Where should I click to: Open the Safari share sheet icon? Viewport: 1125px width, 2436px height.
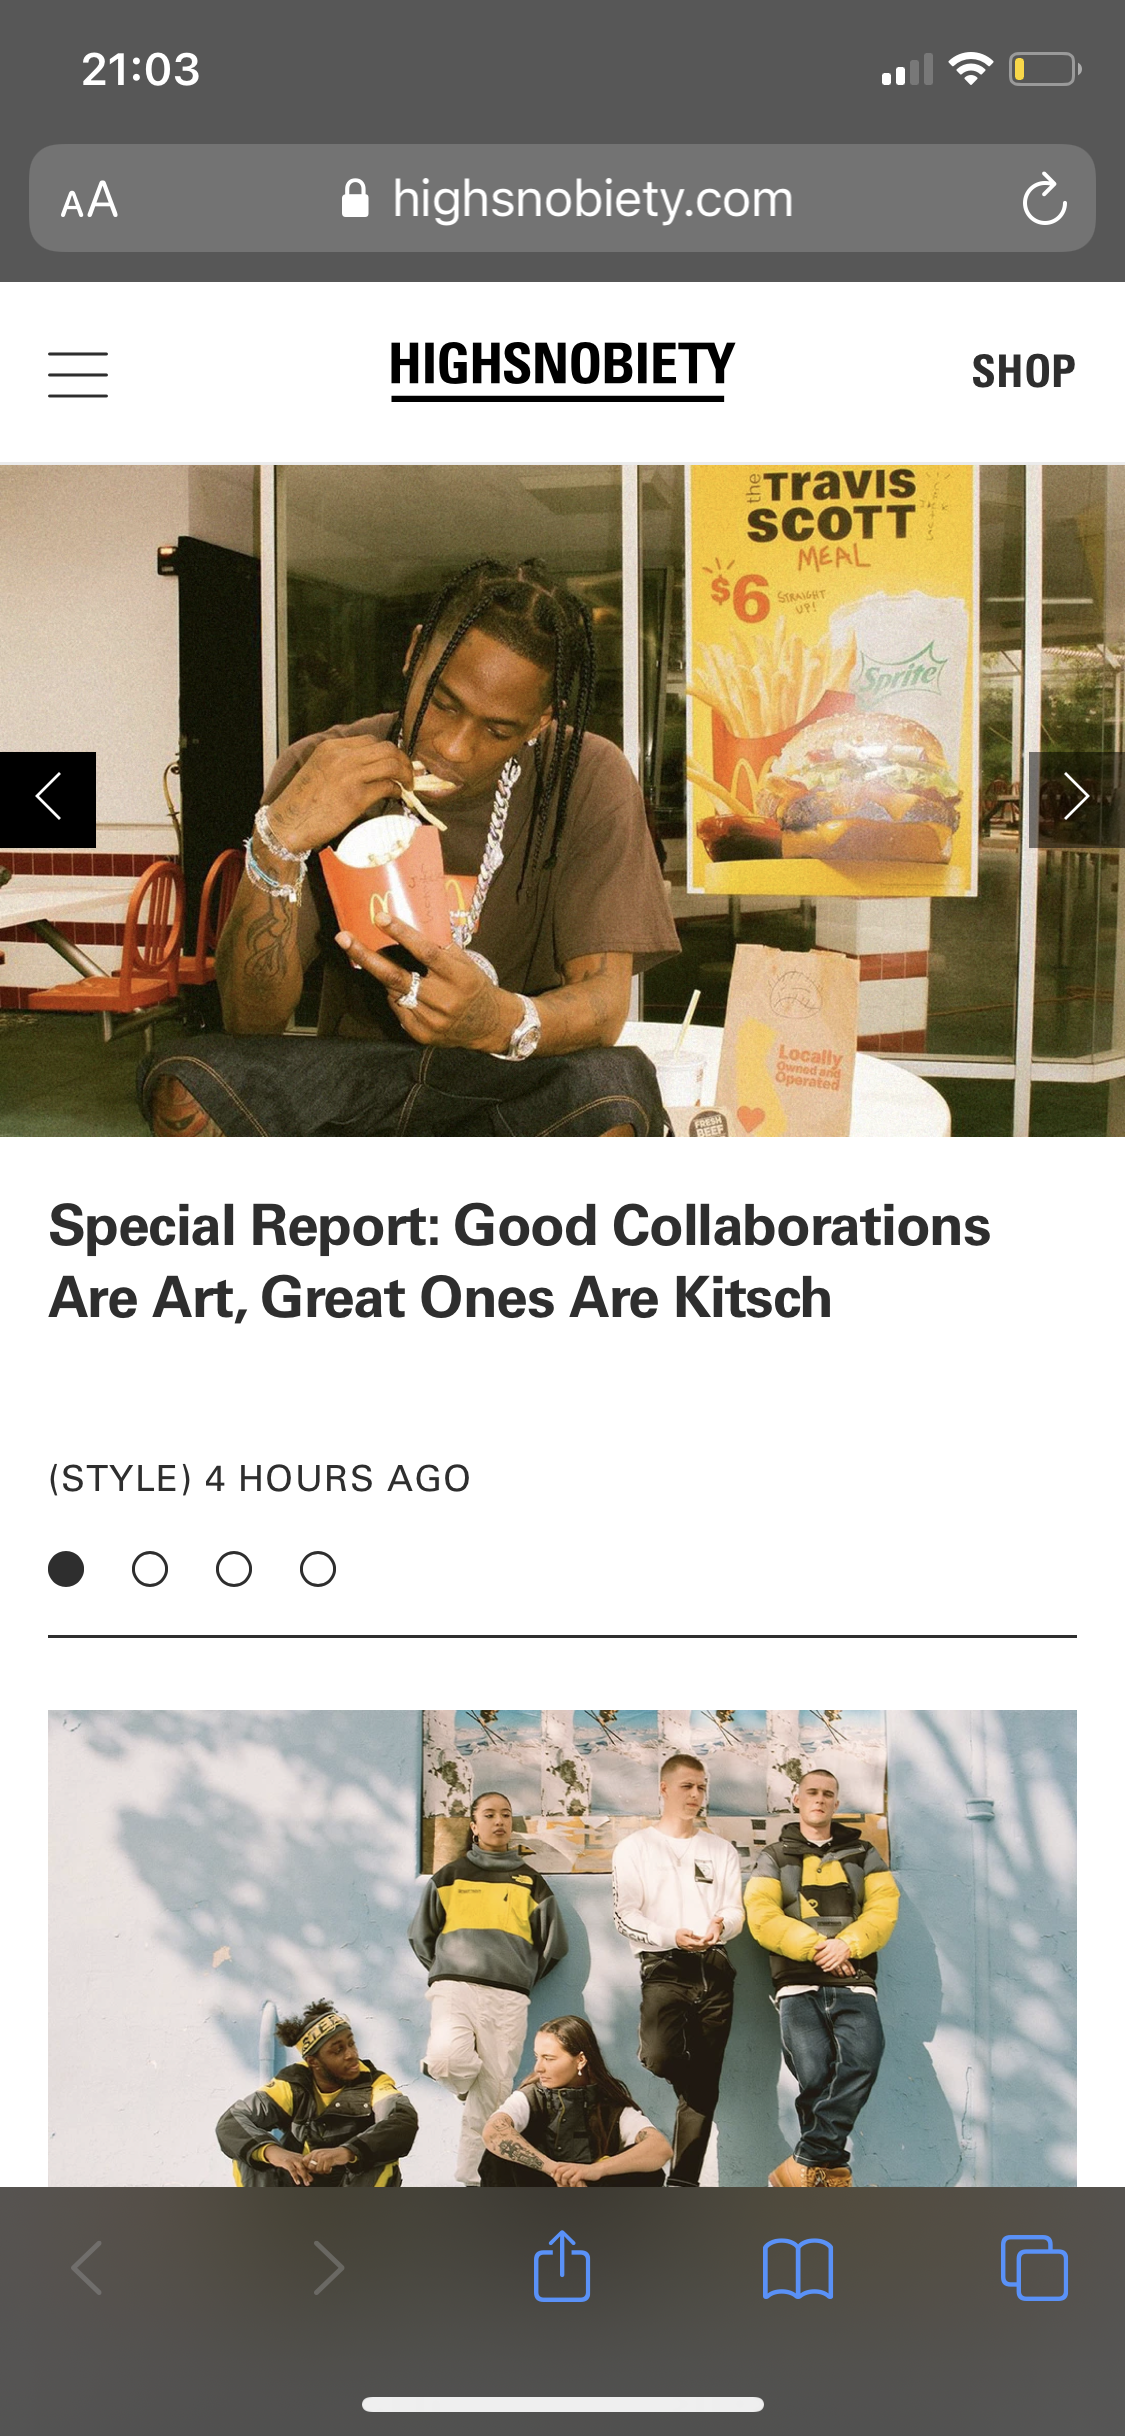[562, 2266]
